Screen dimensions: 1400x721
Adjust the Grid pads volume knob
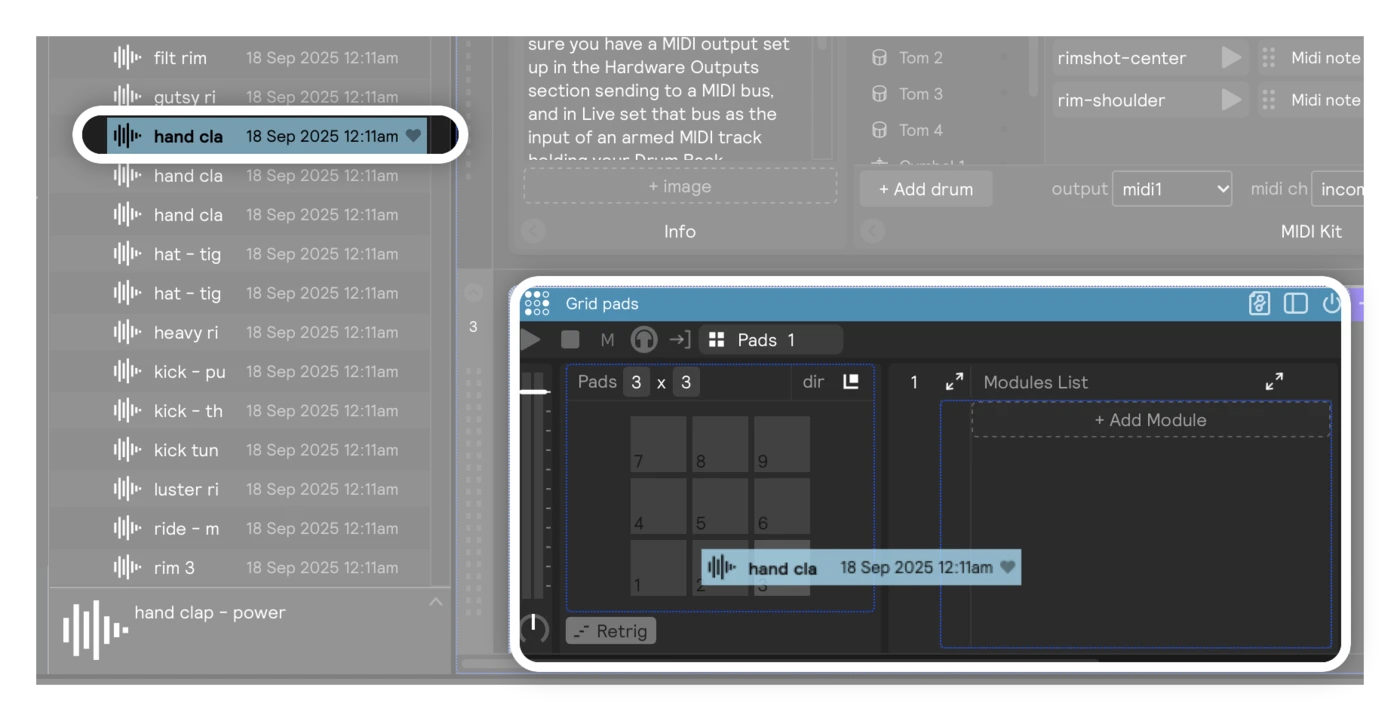[535, 629]
